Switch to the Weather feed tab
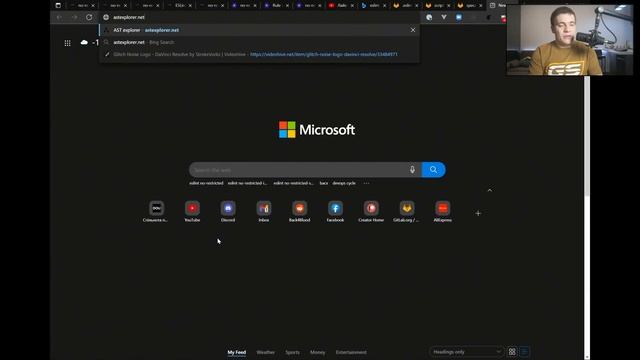This screenshot has height=360, width=640. (x=265, y=352)
